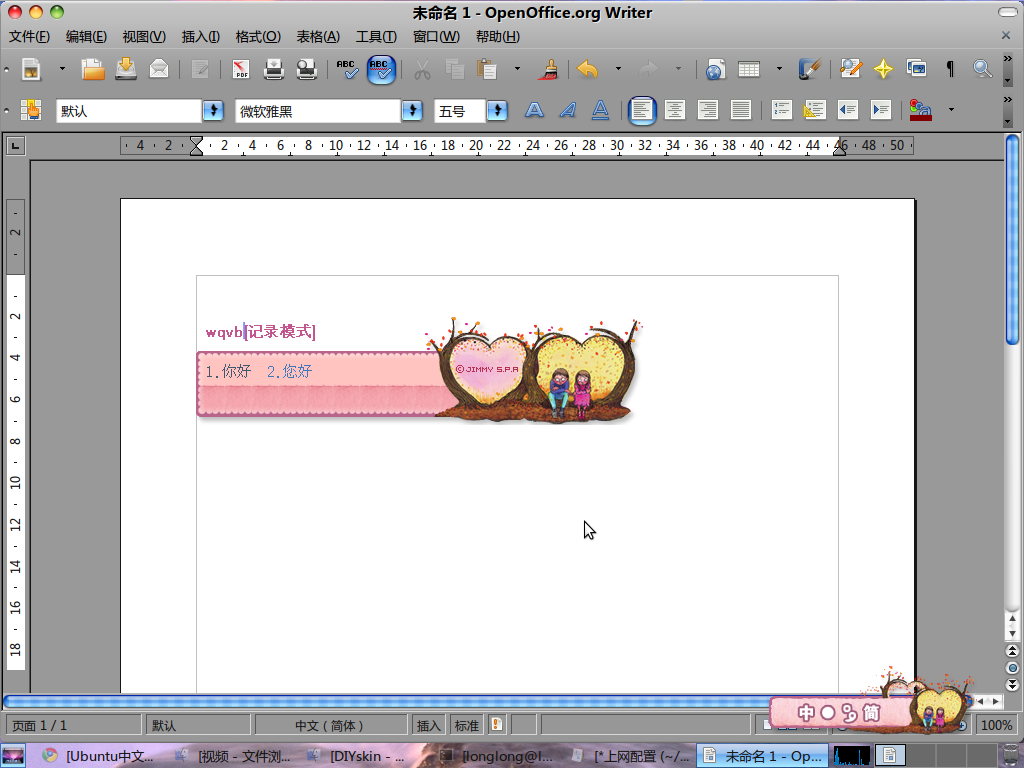Open the 编辑(E) menu
This screenshot has height=768, width=1024.
pos(86,37)
